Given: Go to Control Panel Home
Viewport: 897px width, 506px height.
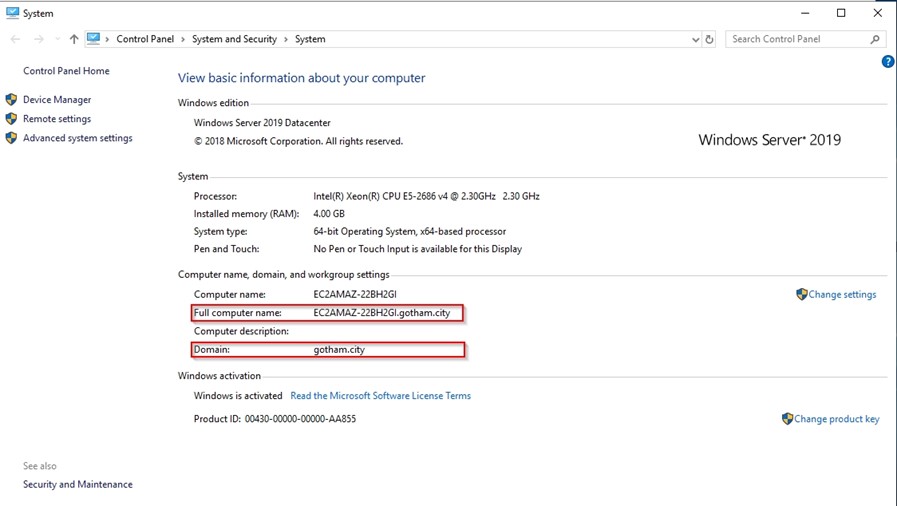Looking at the screenshot, I should click(66, 71).
